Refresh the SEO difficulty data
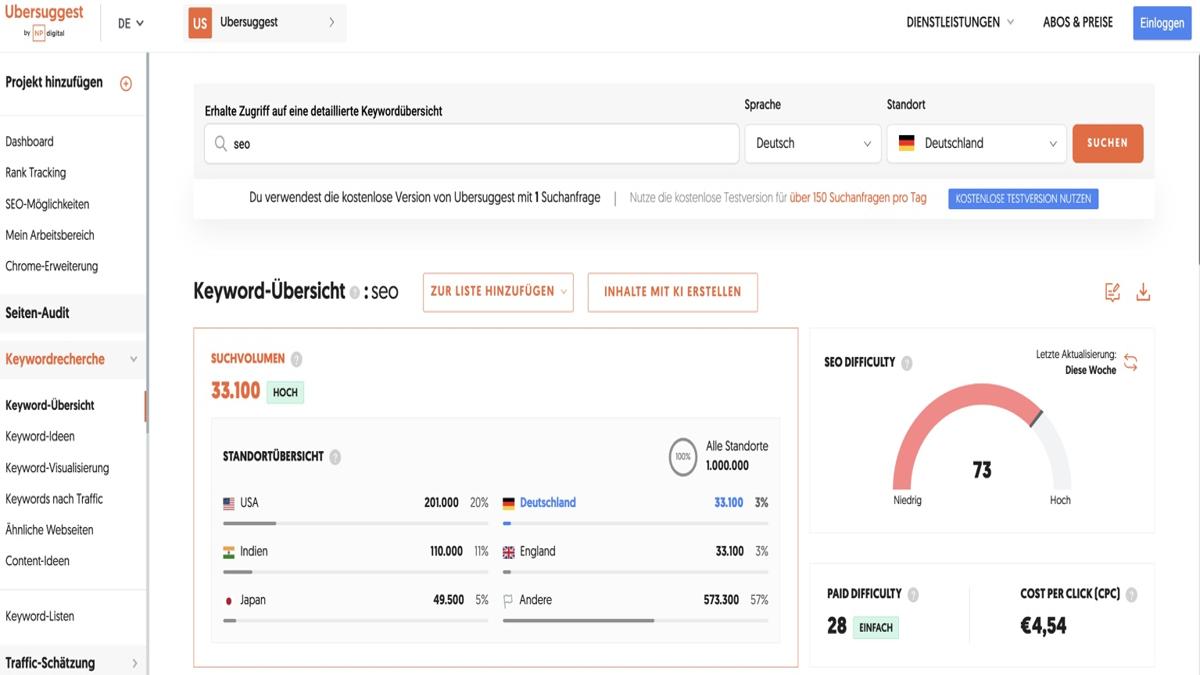 click(x=1131, y=362)
